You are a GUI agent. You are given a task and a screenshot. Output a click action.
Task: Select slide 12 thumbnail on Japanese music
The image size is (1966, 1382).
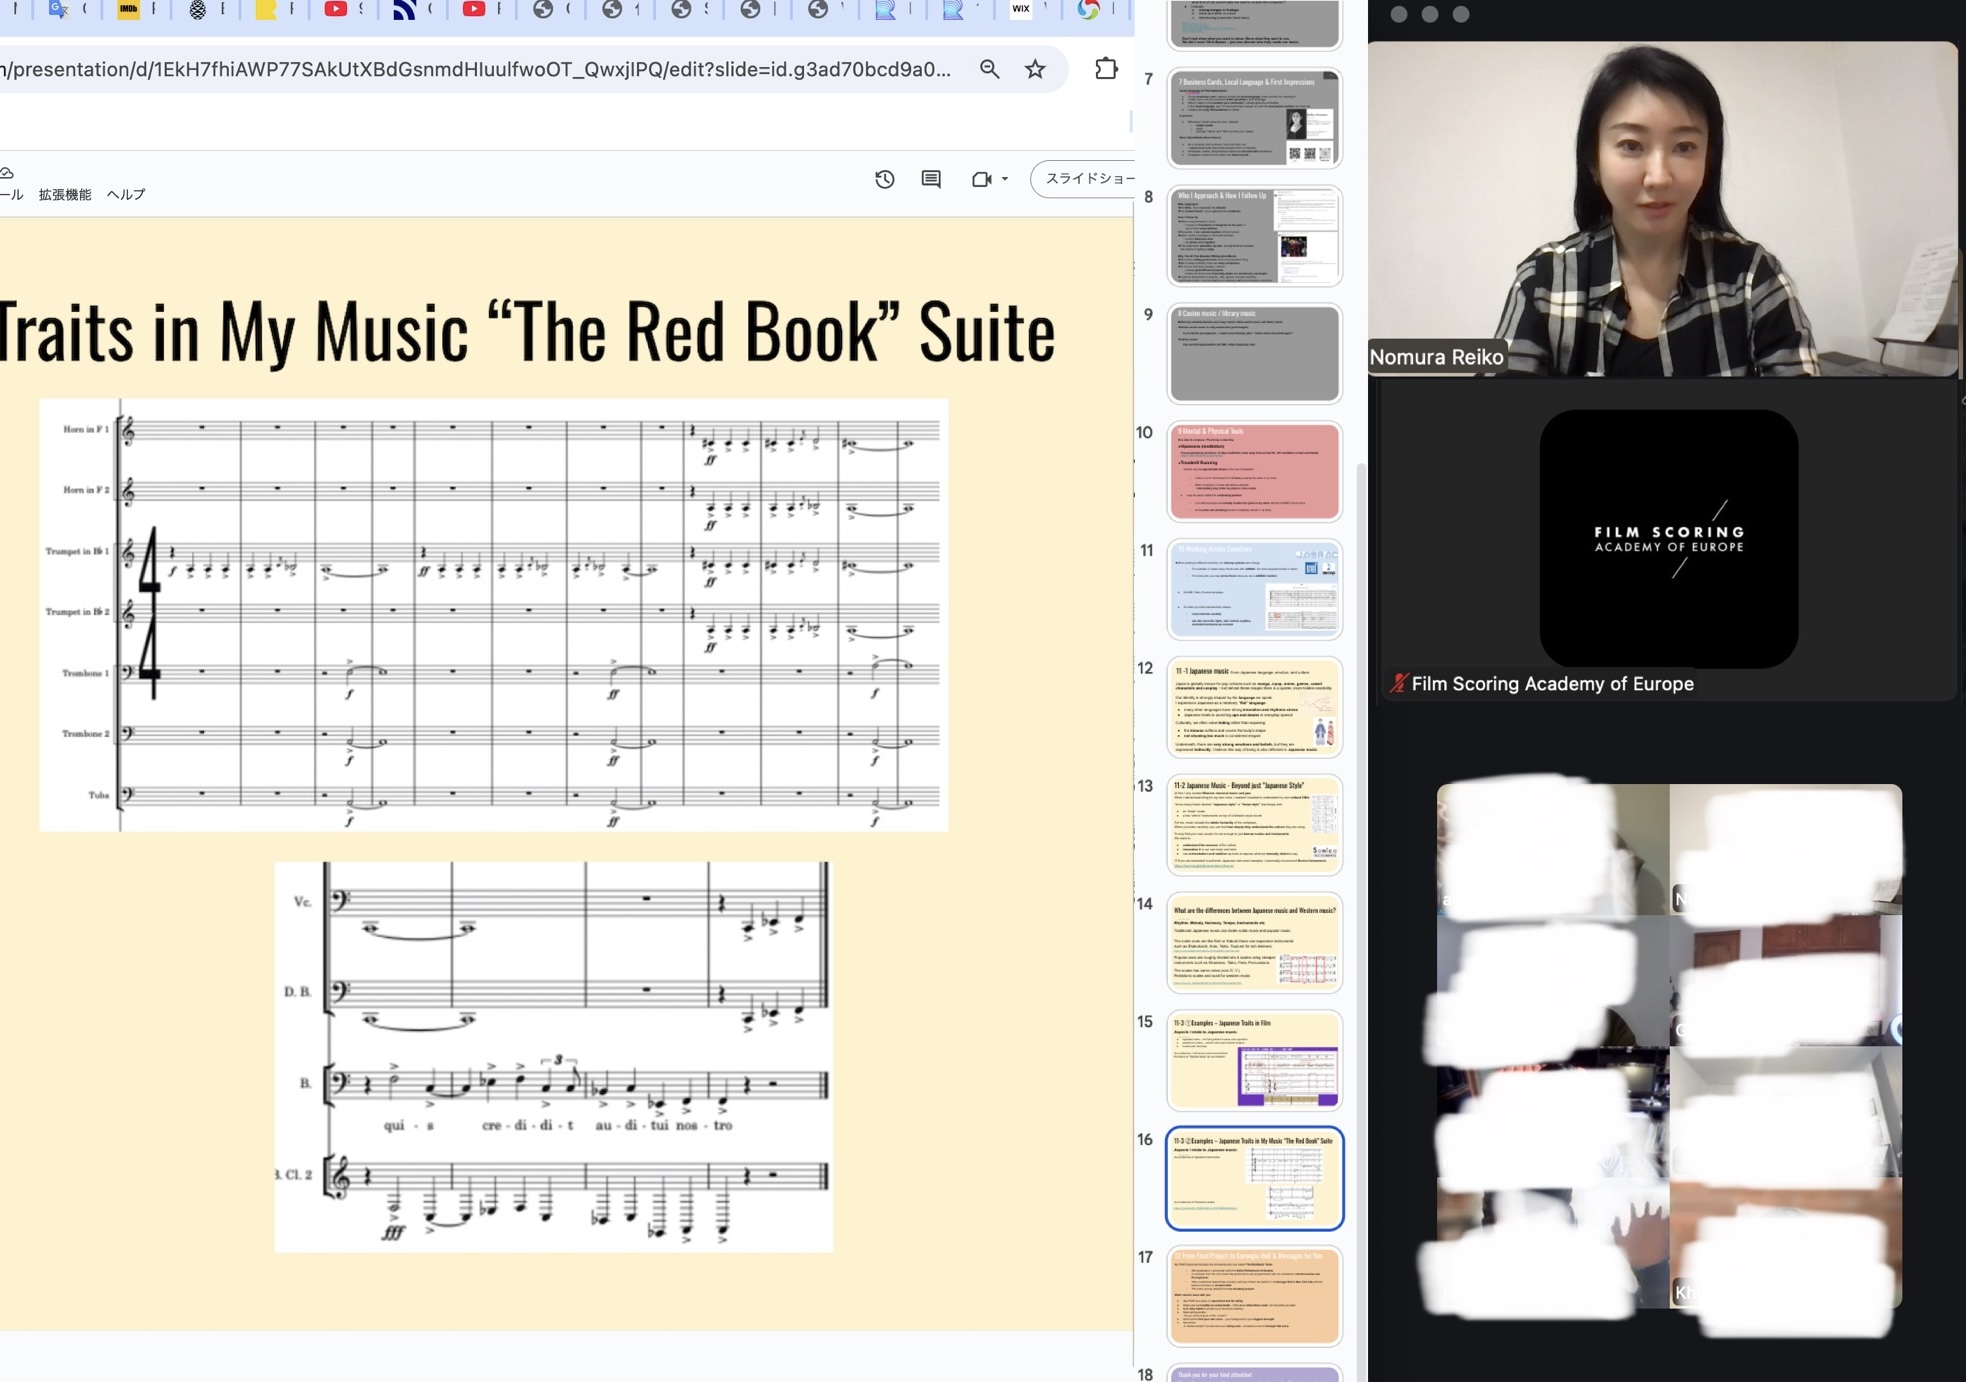coord(1254,706)
